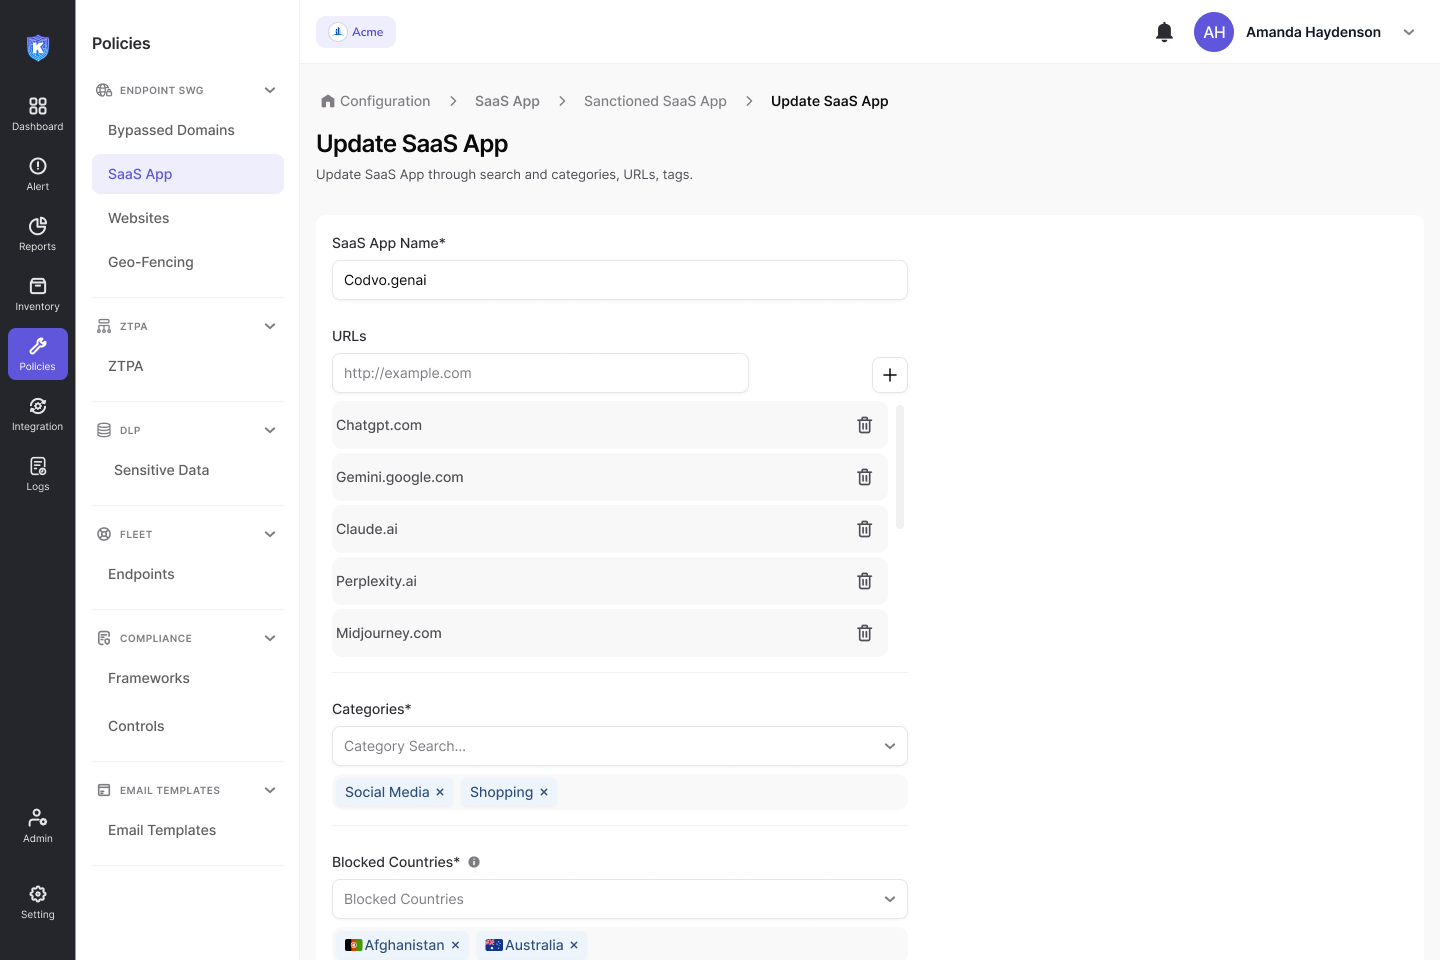Image resolution: width=1440 pixels, height=960 pixels.
Task: Remove Claude.ai using its trash icon
Action: [x=864, y=529]
